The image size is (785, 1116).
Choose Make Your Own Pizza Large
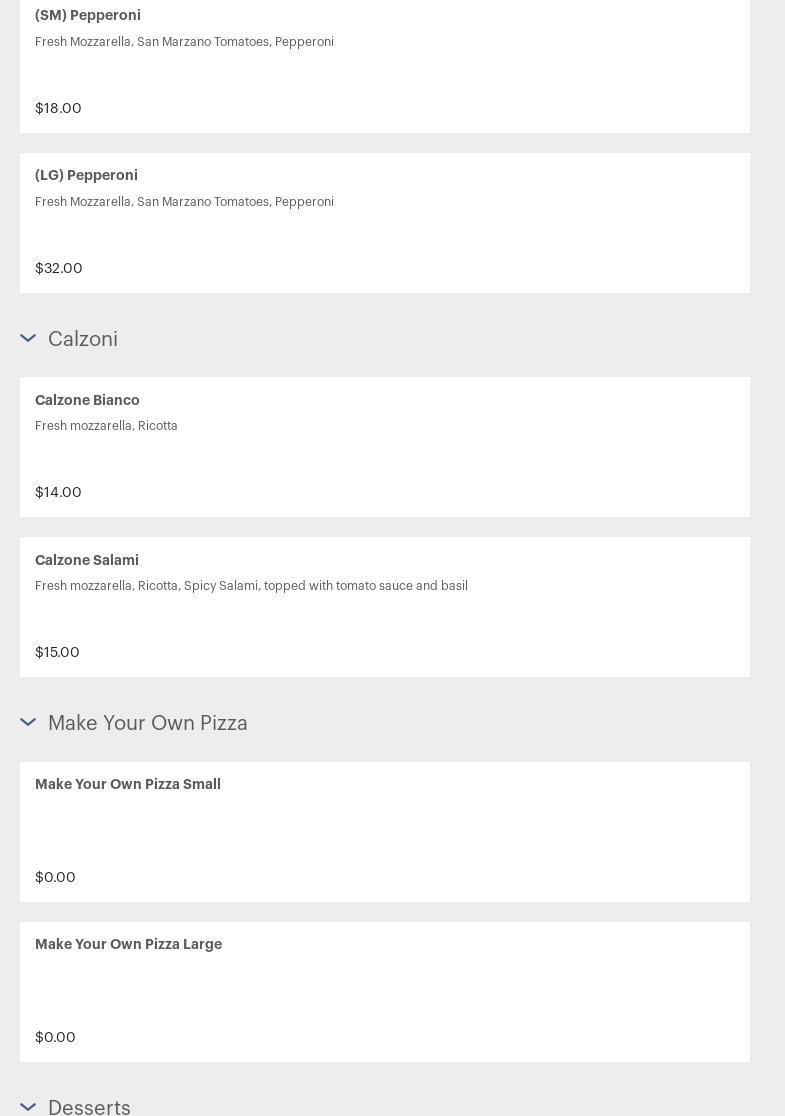pos(128,944)
